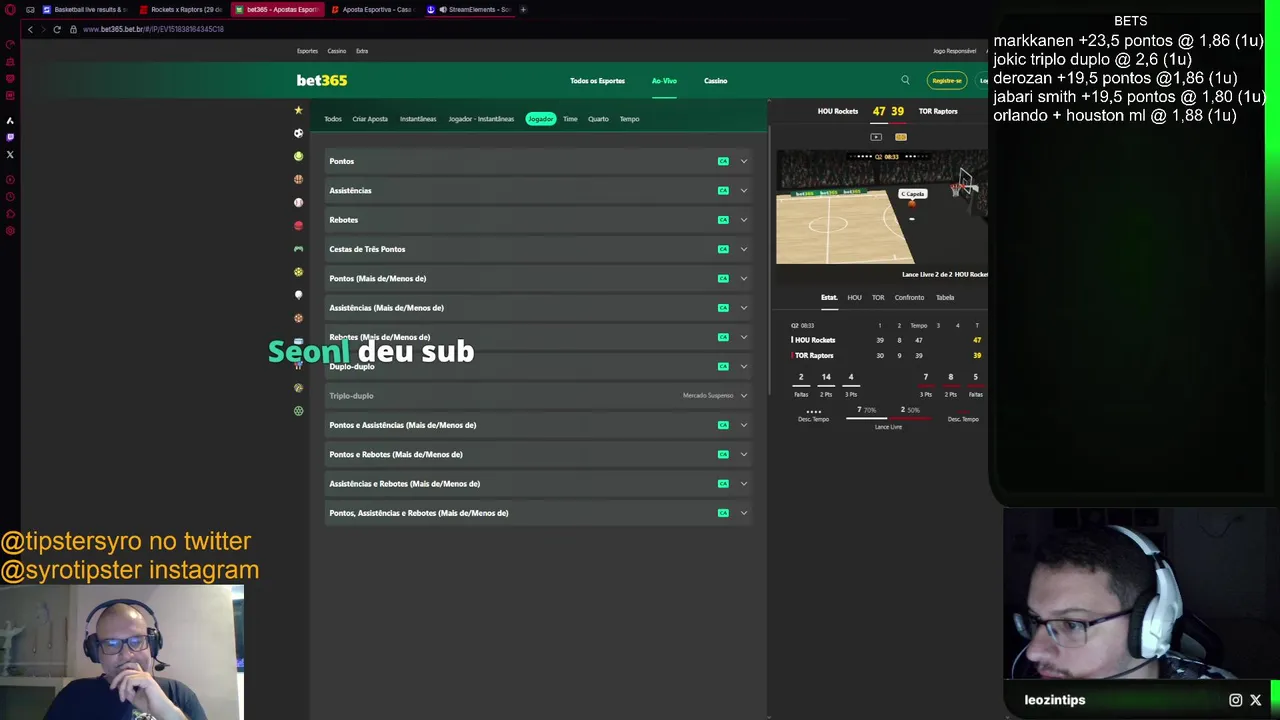
Task: Click the bet365 logo
Action: 322,80
